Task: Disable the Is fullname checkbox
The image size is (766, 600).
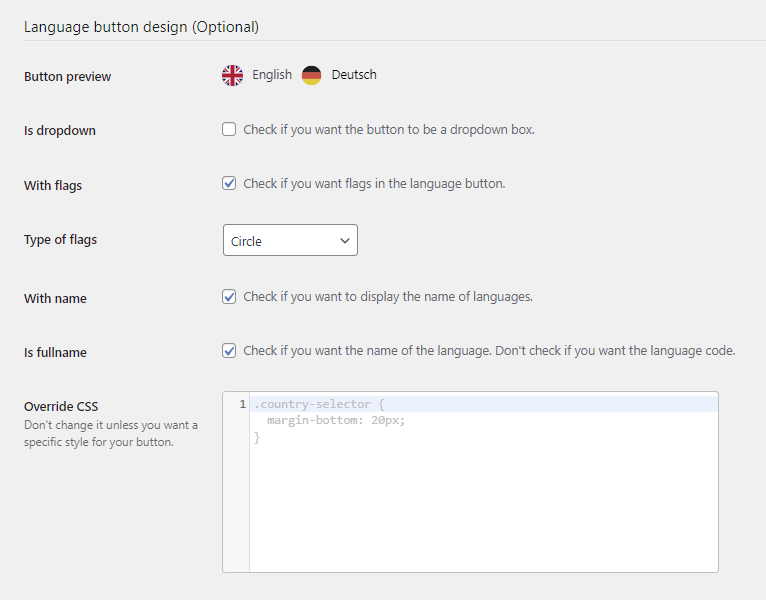Action: coord(230,351)
